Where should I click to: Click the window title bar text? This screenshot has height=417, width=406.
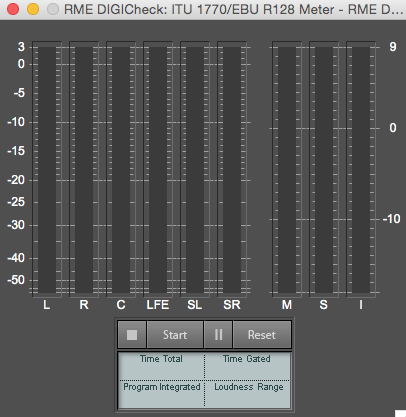click(233, 9)
